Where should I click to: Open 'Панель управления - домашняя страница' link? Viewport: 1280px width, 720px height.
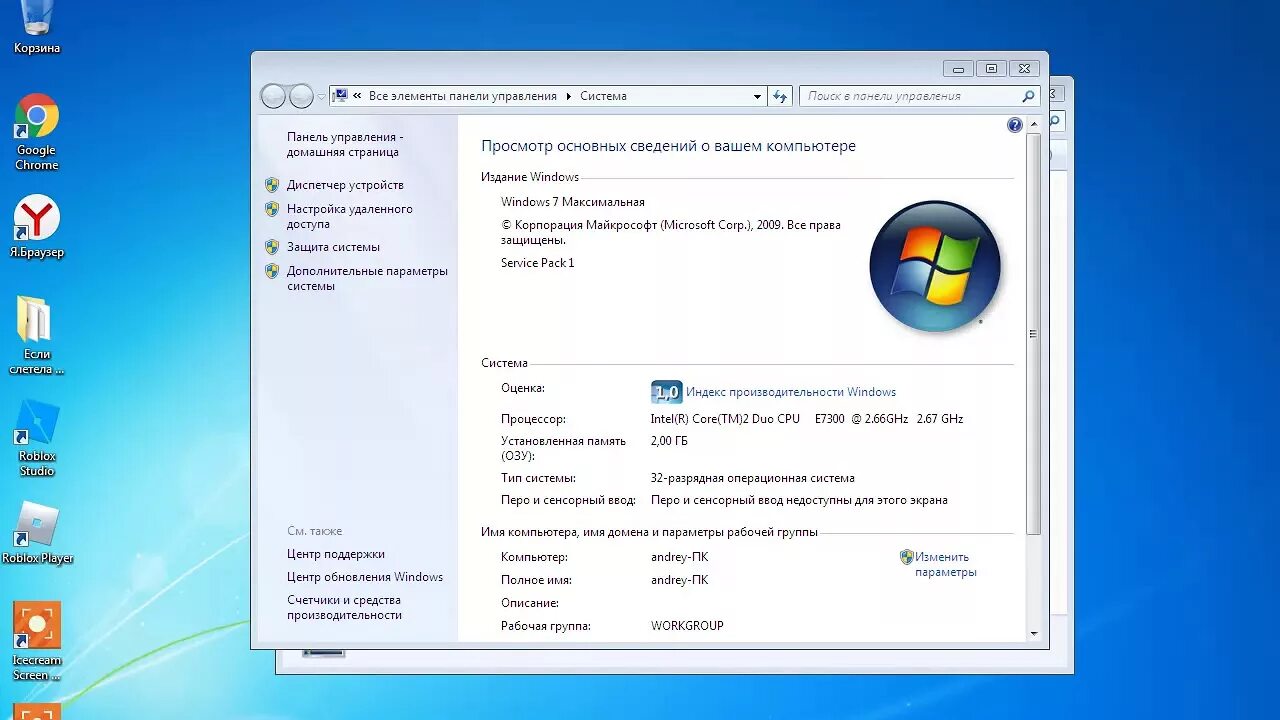(x=345, y=144)
